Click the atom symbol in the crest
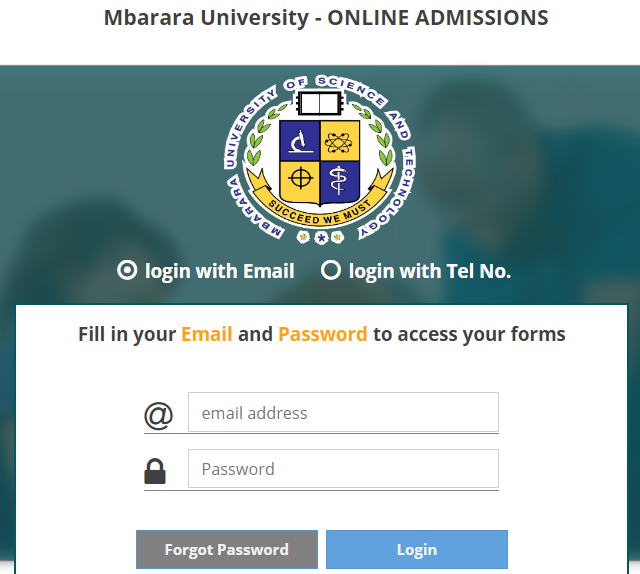Screen dimensions: 640x574 tap(340, 141)
